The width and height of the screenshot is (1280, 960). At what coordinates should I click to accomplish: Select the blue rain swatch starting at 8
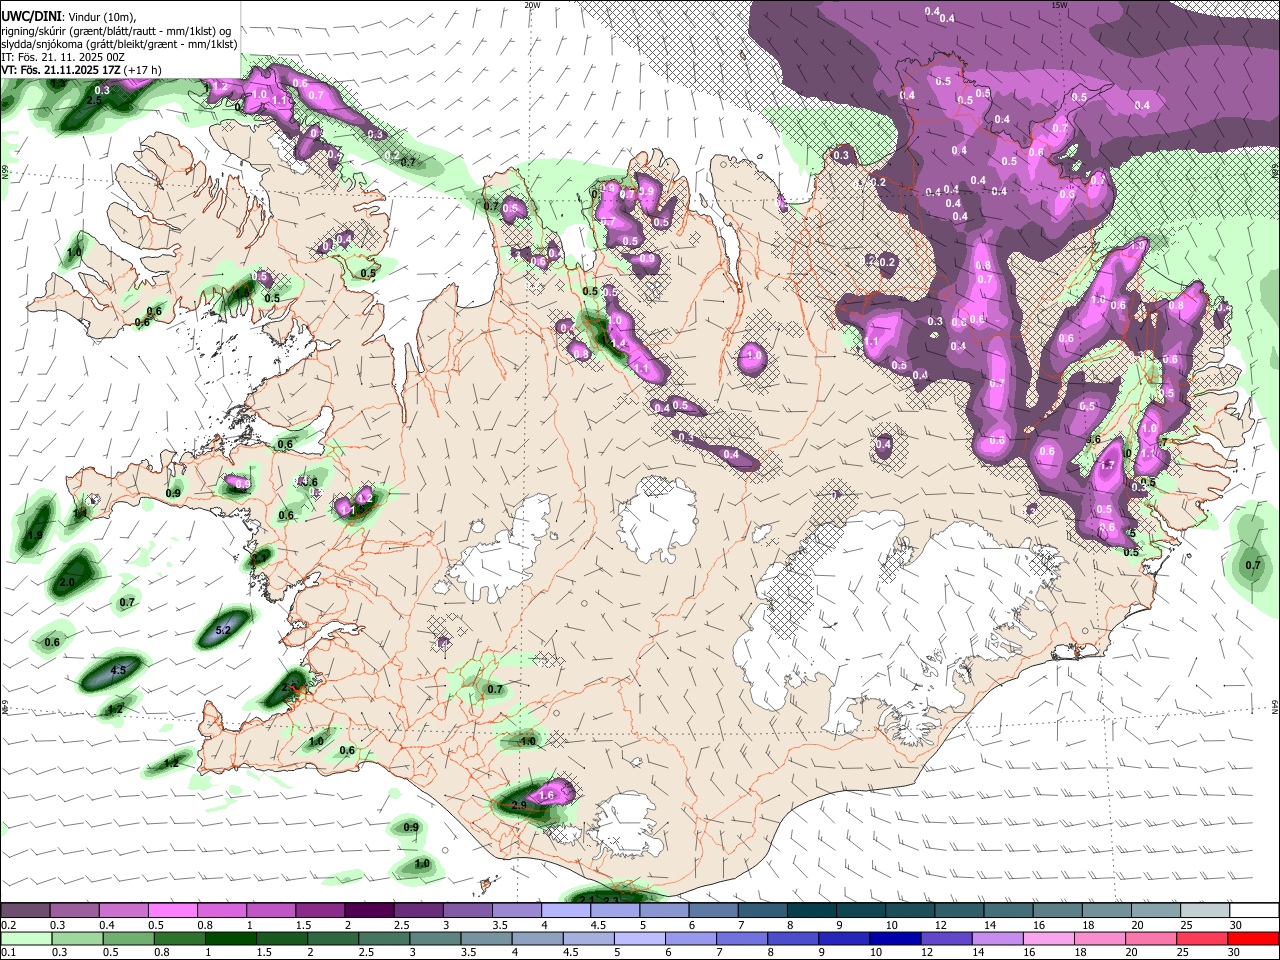pos(794,938)
